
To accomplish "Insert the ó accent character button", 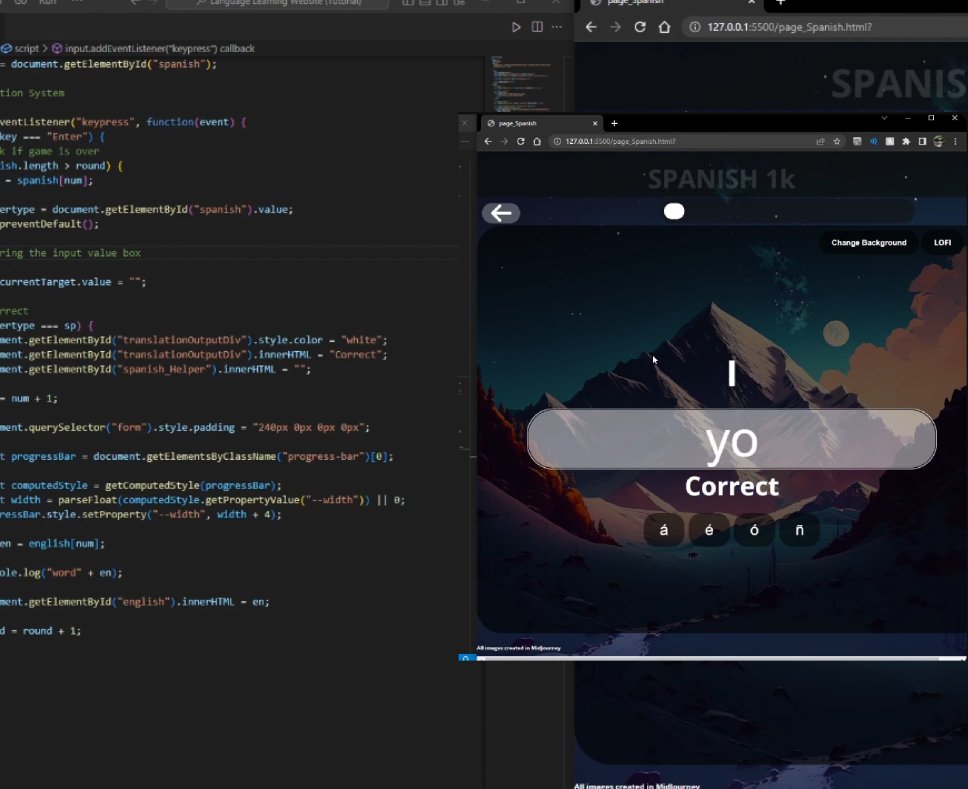I will [754, 530].
